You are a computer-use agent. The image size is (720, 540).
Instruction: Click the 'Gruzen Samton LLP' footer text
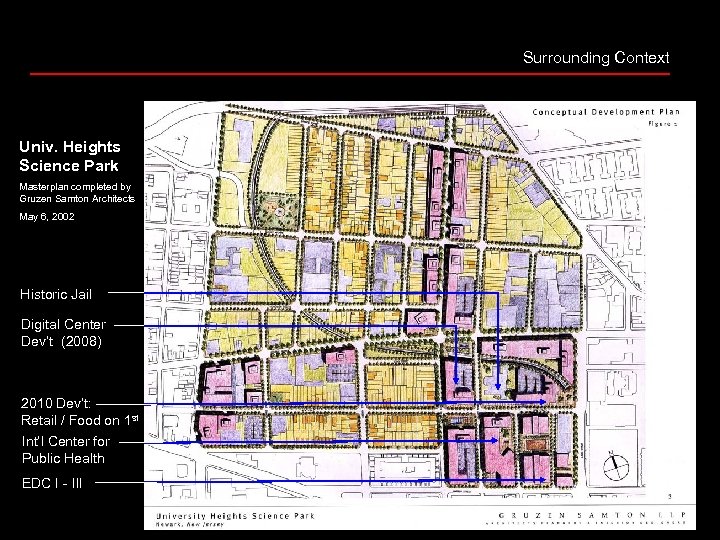pos(592,515)
